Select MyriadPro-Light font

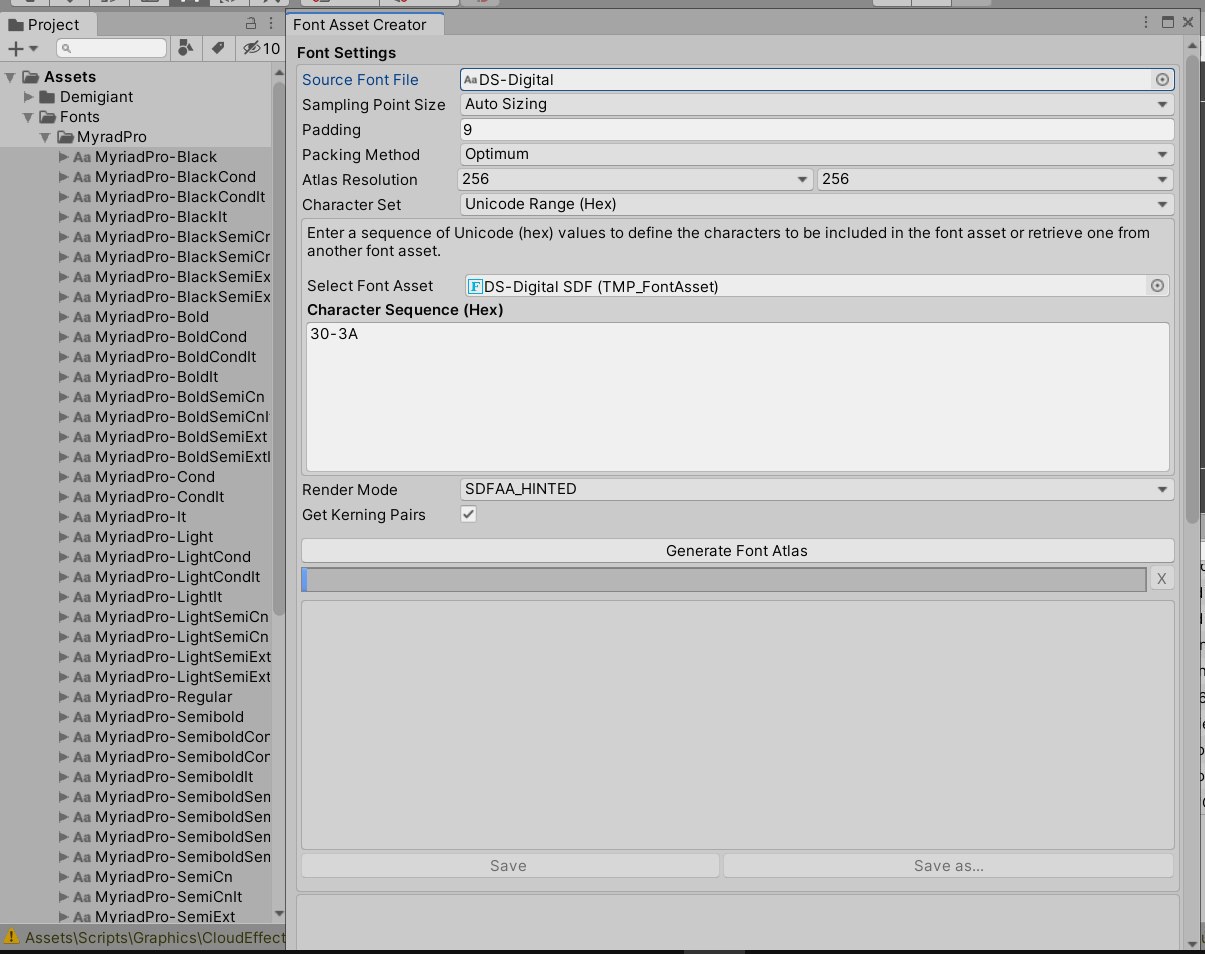pyautogui.click(x=154, y=537)
